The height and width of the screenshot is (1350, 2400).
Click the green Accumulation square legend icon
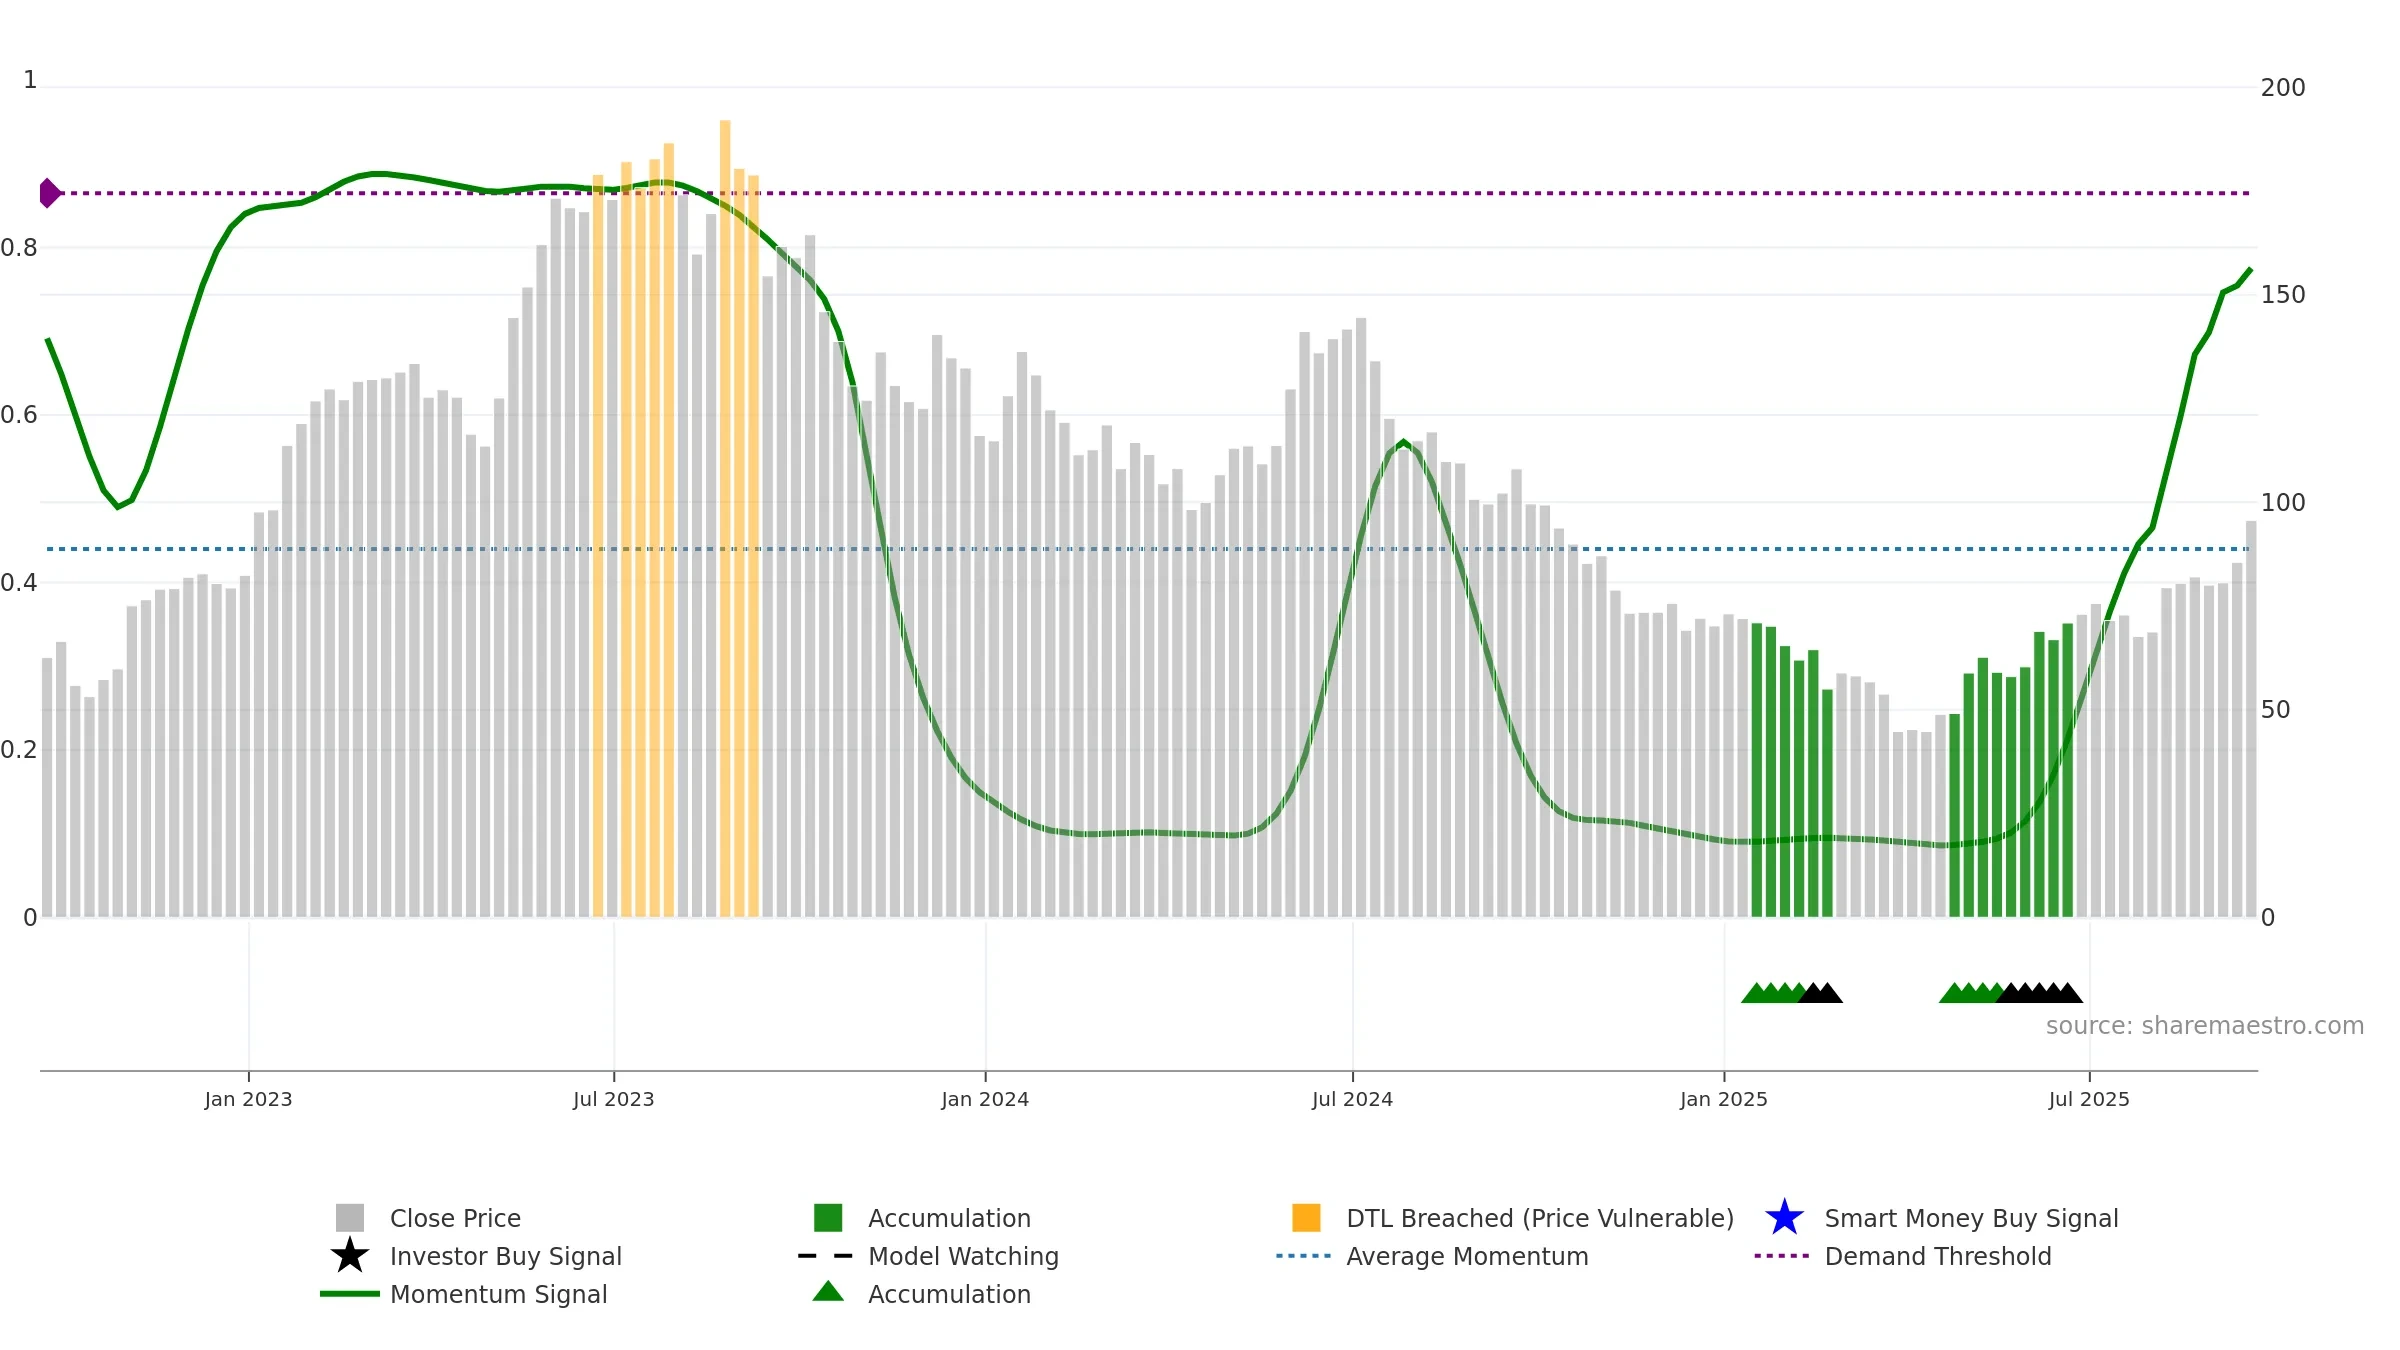click(x=828, y=1218)
